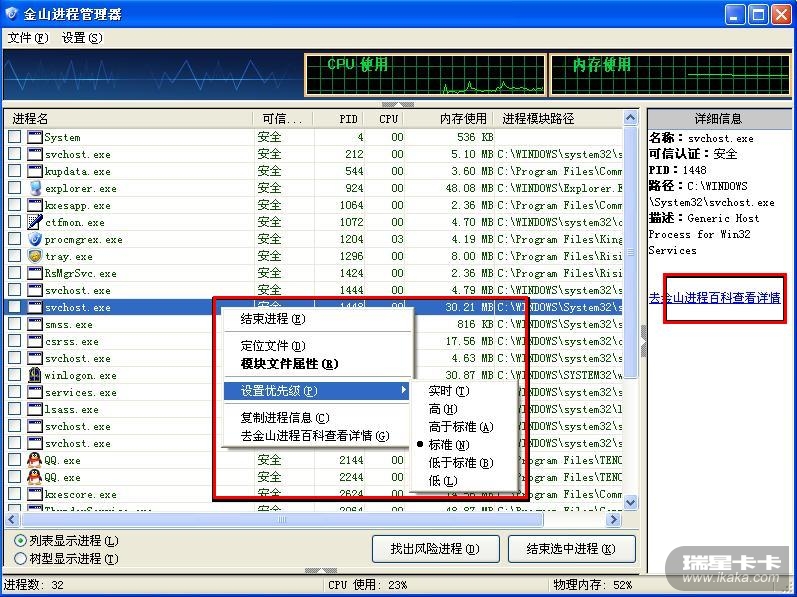Open 去金山进程百科查看详情 link in details panel
Image resolution: width=797 pixels, height=597 pixels.
tap(715, 298)
